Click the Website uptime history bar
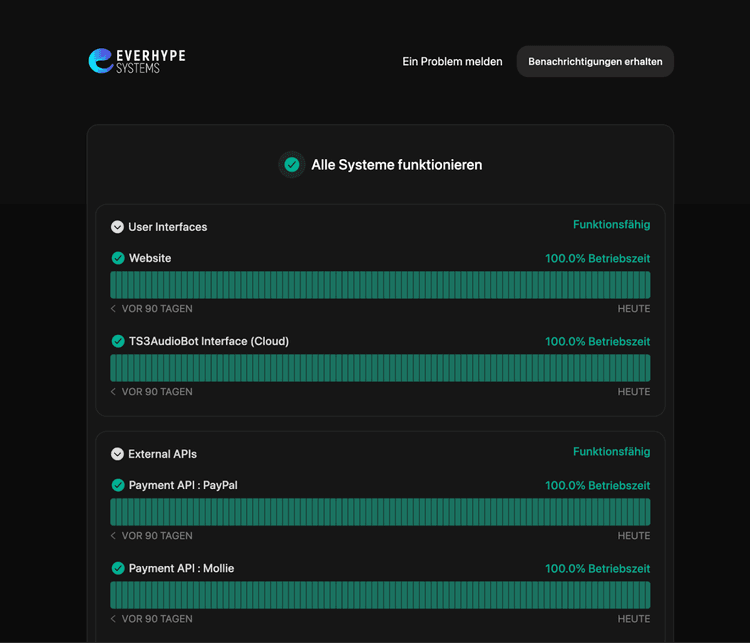750x643 pixels. pyautogui.click(x=380, y=285)
